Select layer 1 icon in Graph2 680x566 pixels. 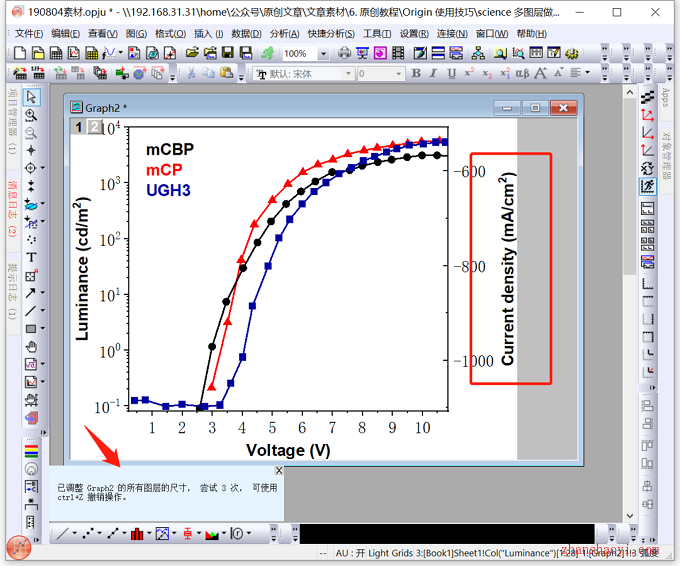(78, 127)
